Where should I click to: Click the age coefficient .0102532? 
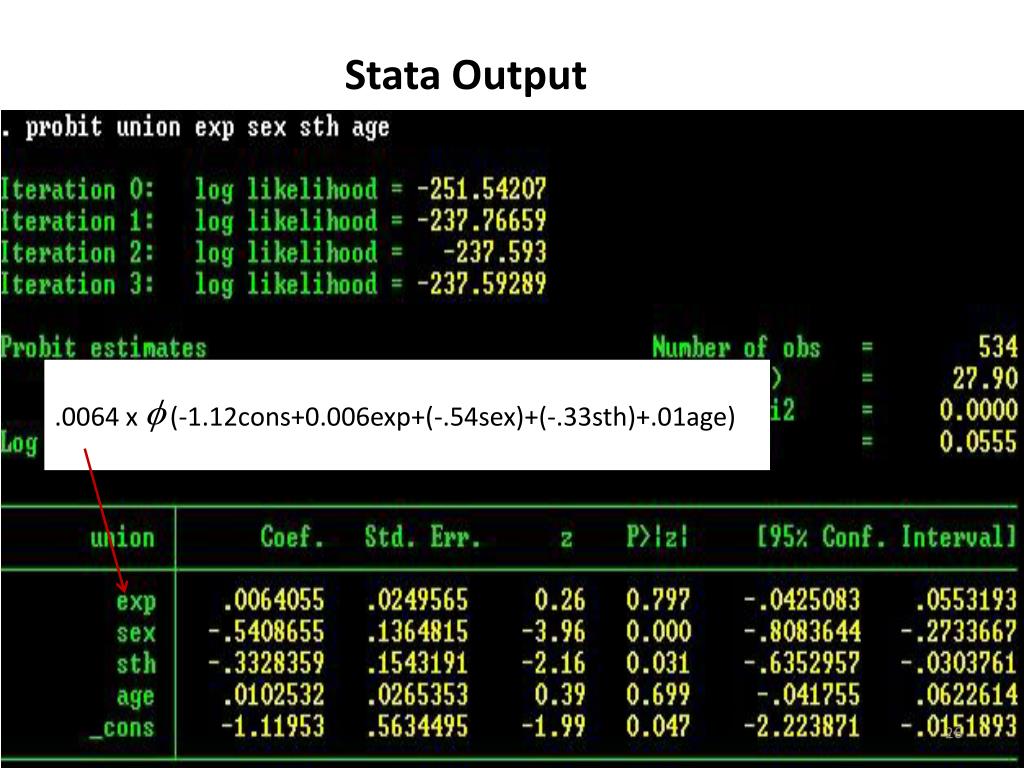pos(272,695)
